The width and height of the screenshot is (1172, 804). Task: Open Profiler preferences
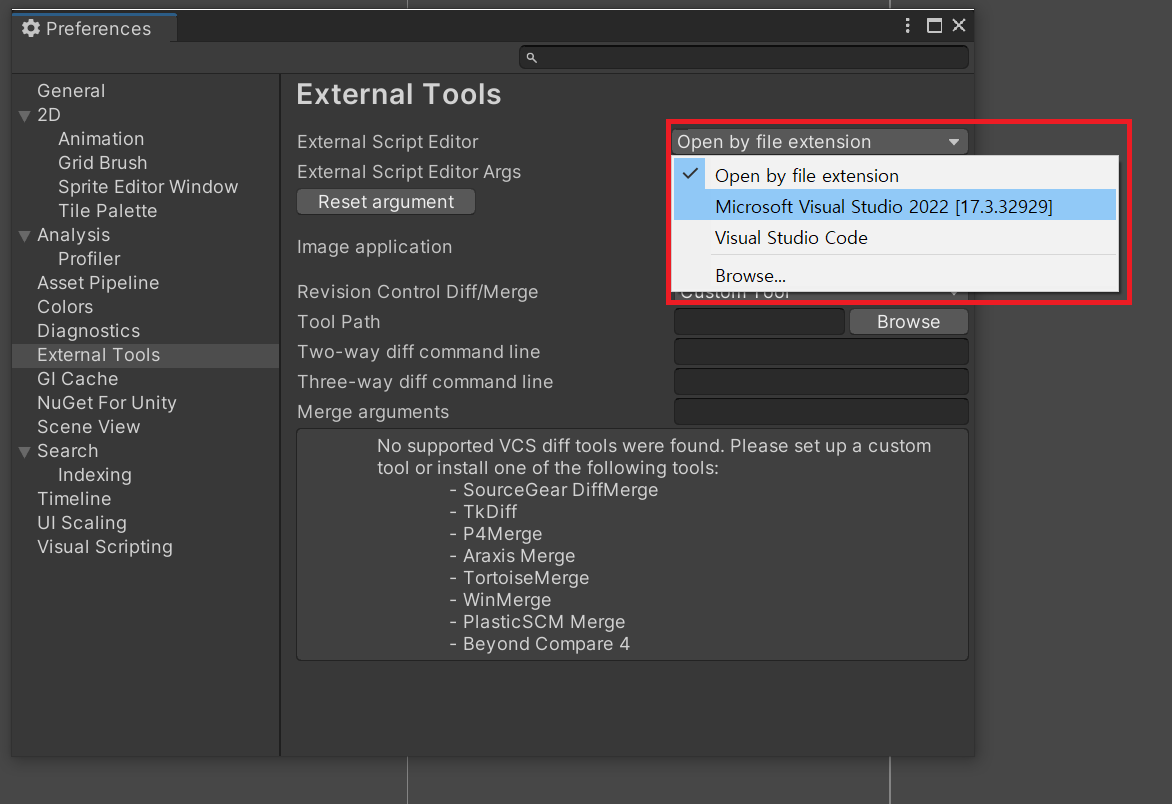(x=89, y=259)
